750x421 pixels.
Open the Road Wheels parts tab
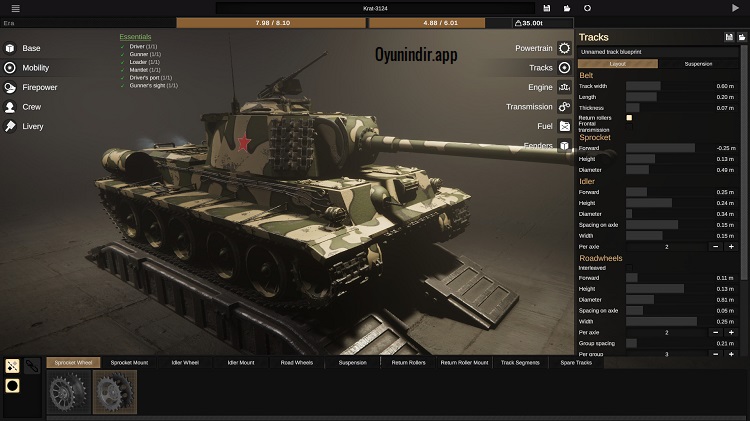[x=297, y=363]
